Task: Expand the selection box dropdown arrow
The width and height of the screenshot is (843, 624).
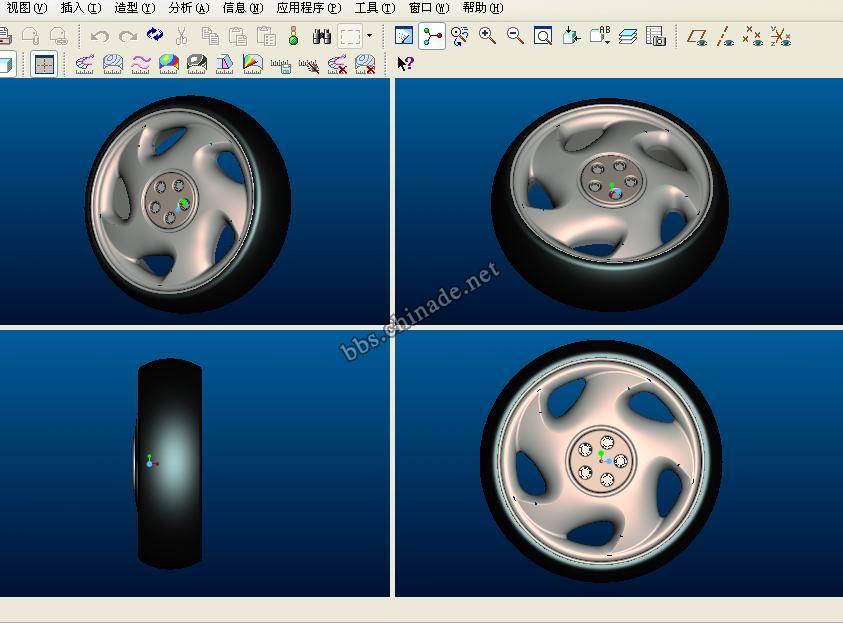Action: (x=370, y=36)
